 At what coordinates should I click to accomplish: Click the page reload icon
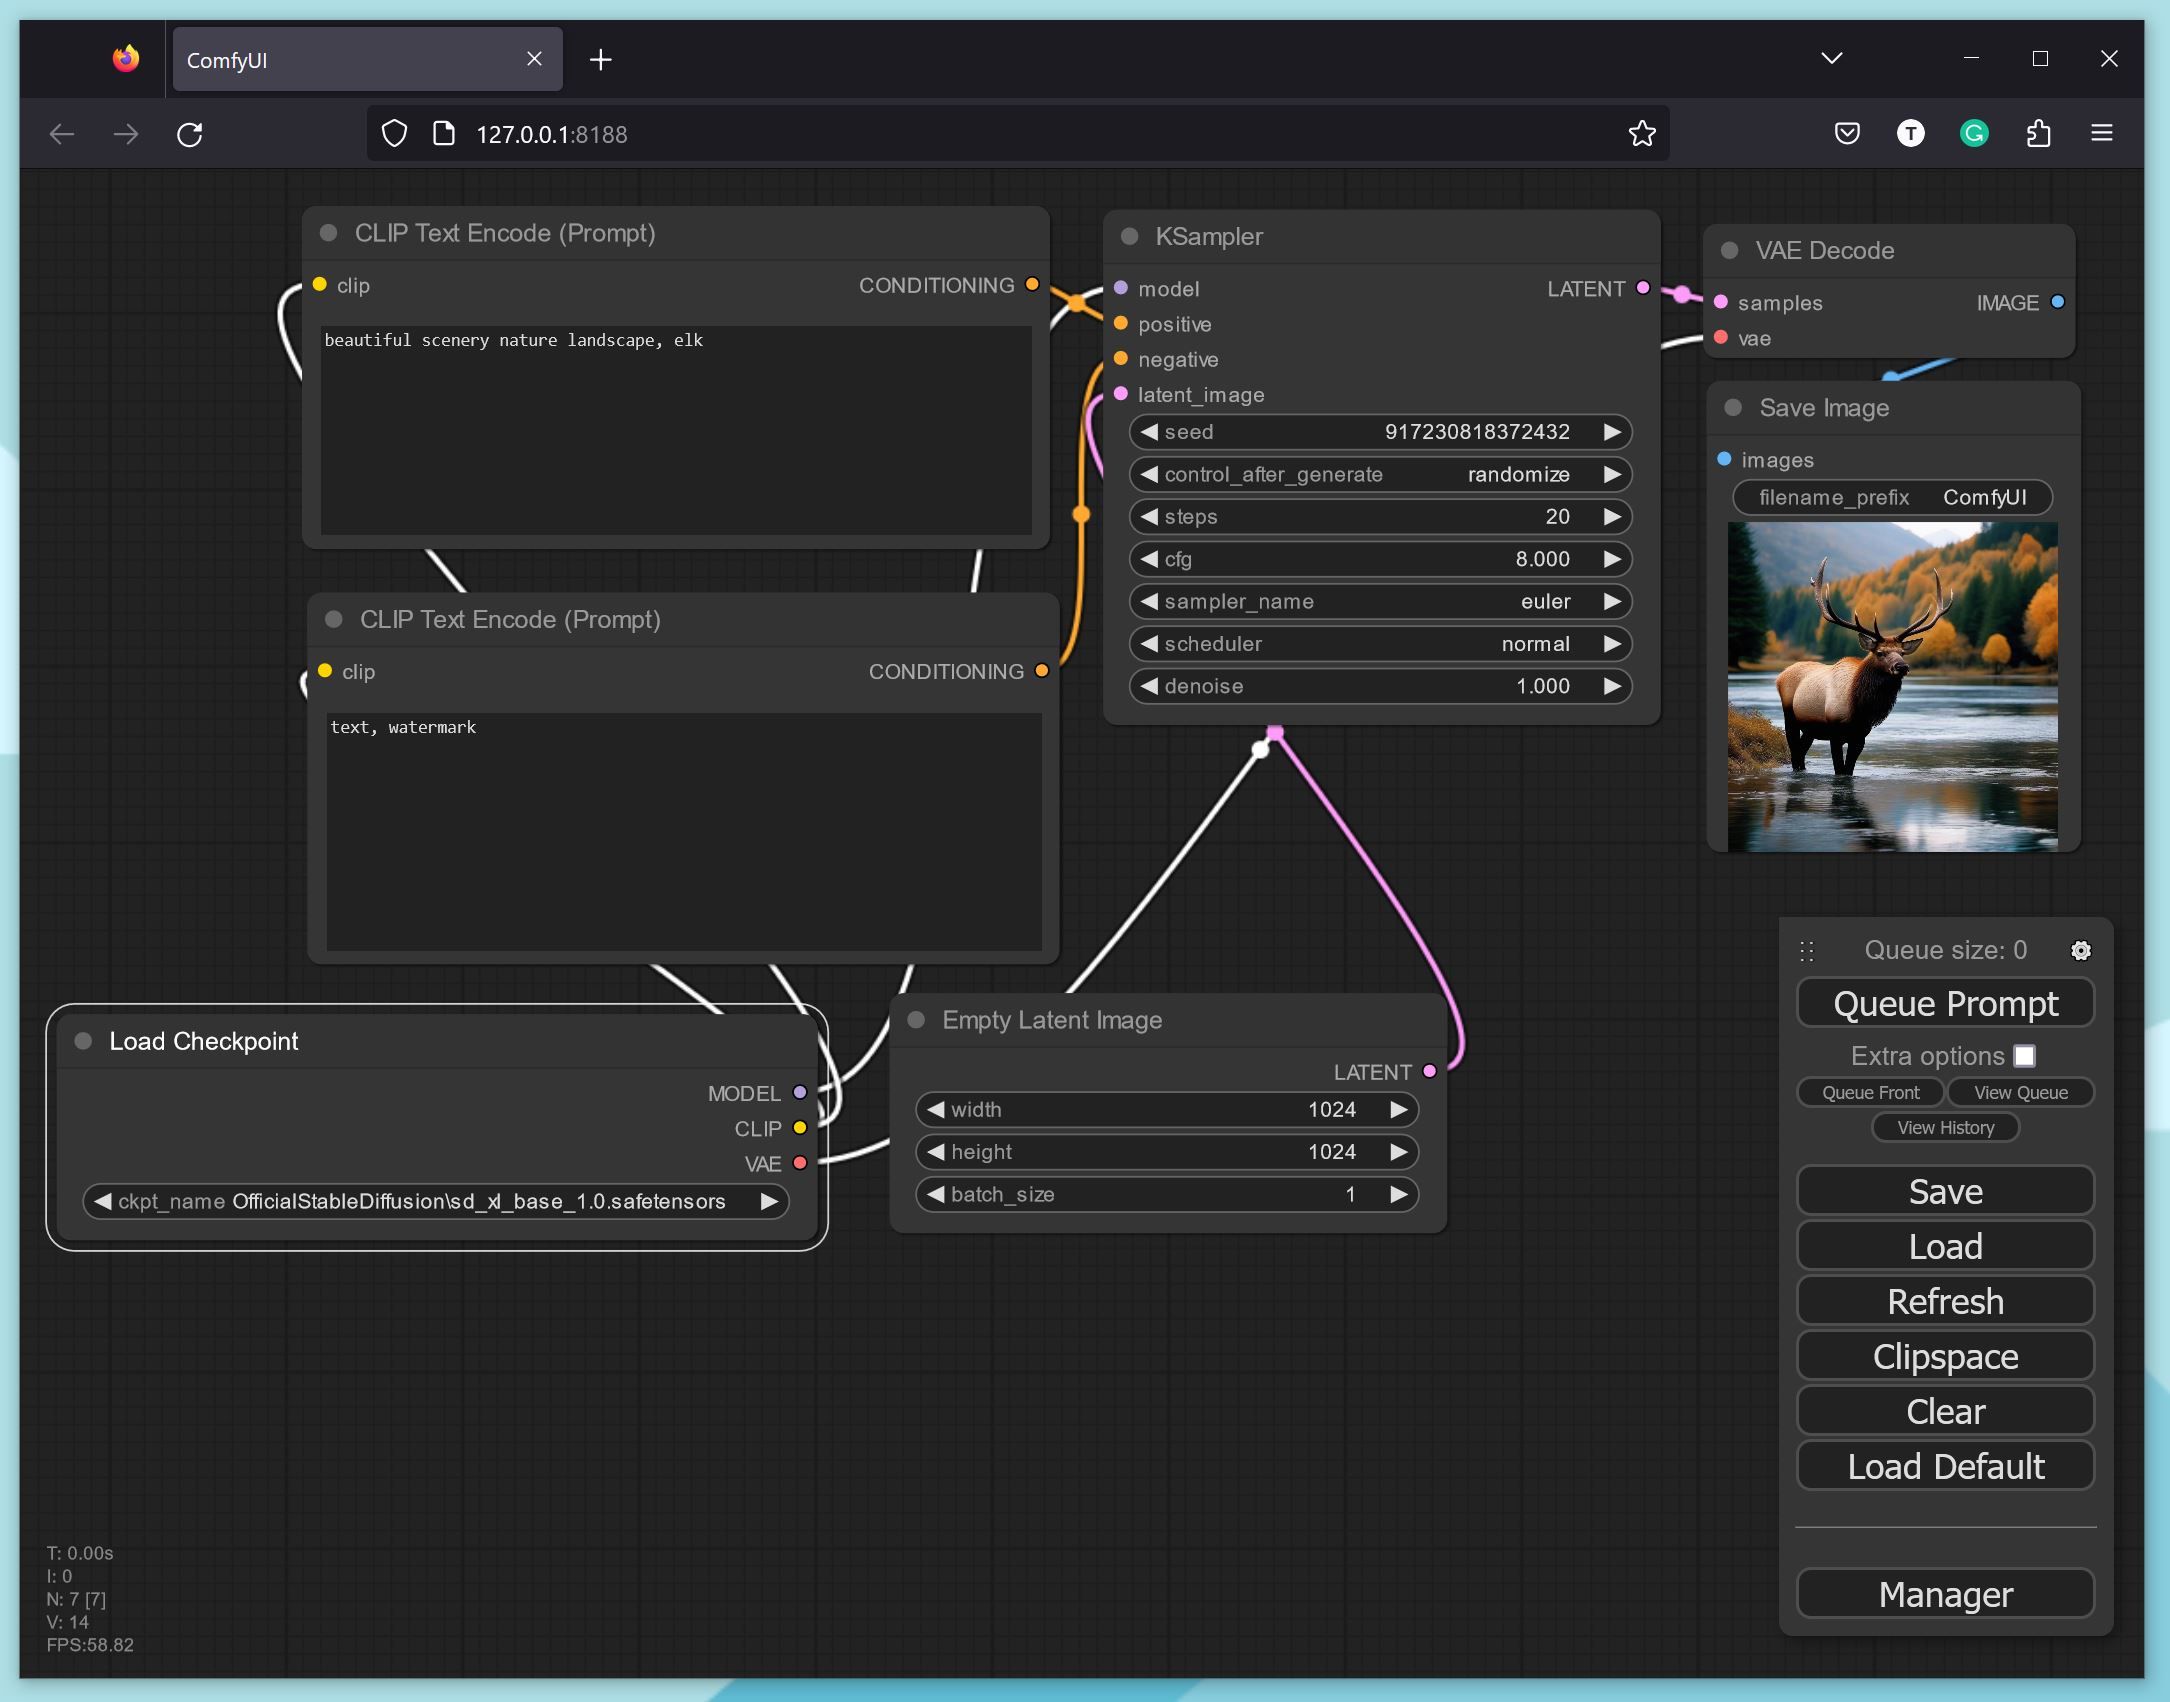(190, 134)
